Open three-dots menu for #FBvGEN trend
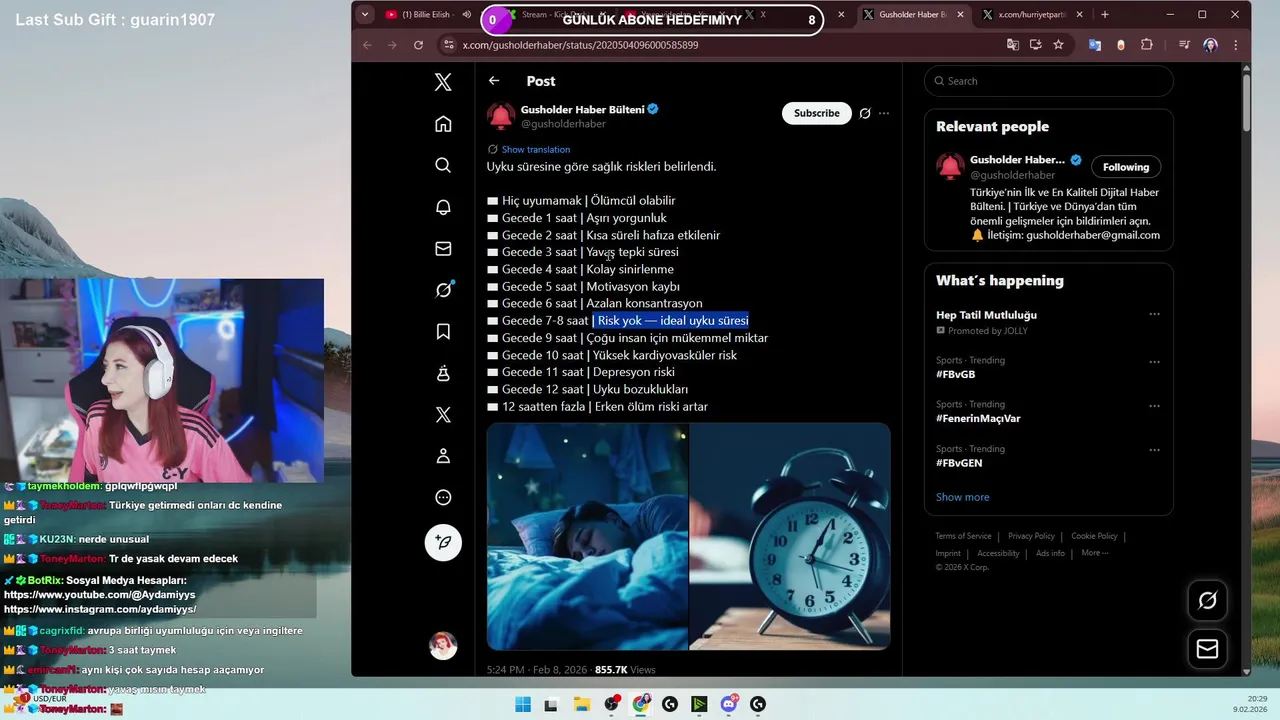1280x720 pixels. [1154, 450]
